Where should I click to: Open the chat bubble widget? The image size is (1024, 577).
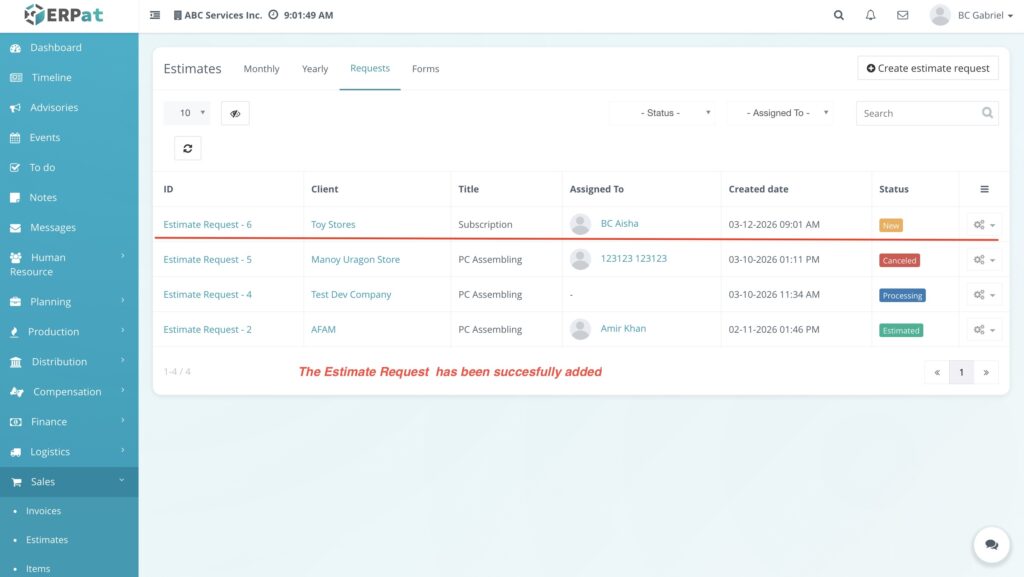tap(991, 545)
